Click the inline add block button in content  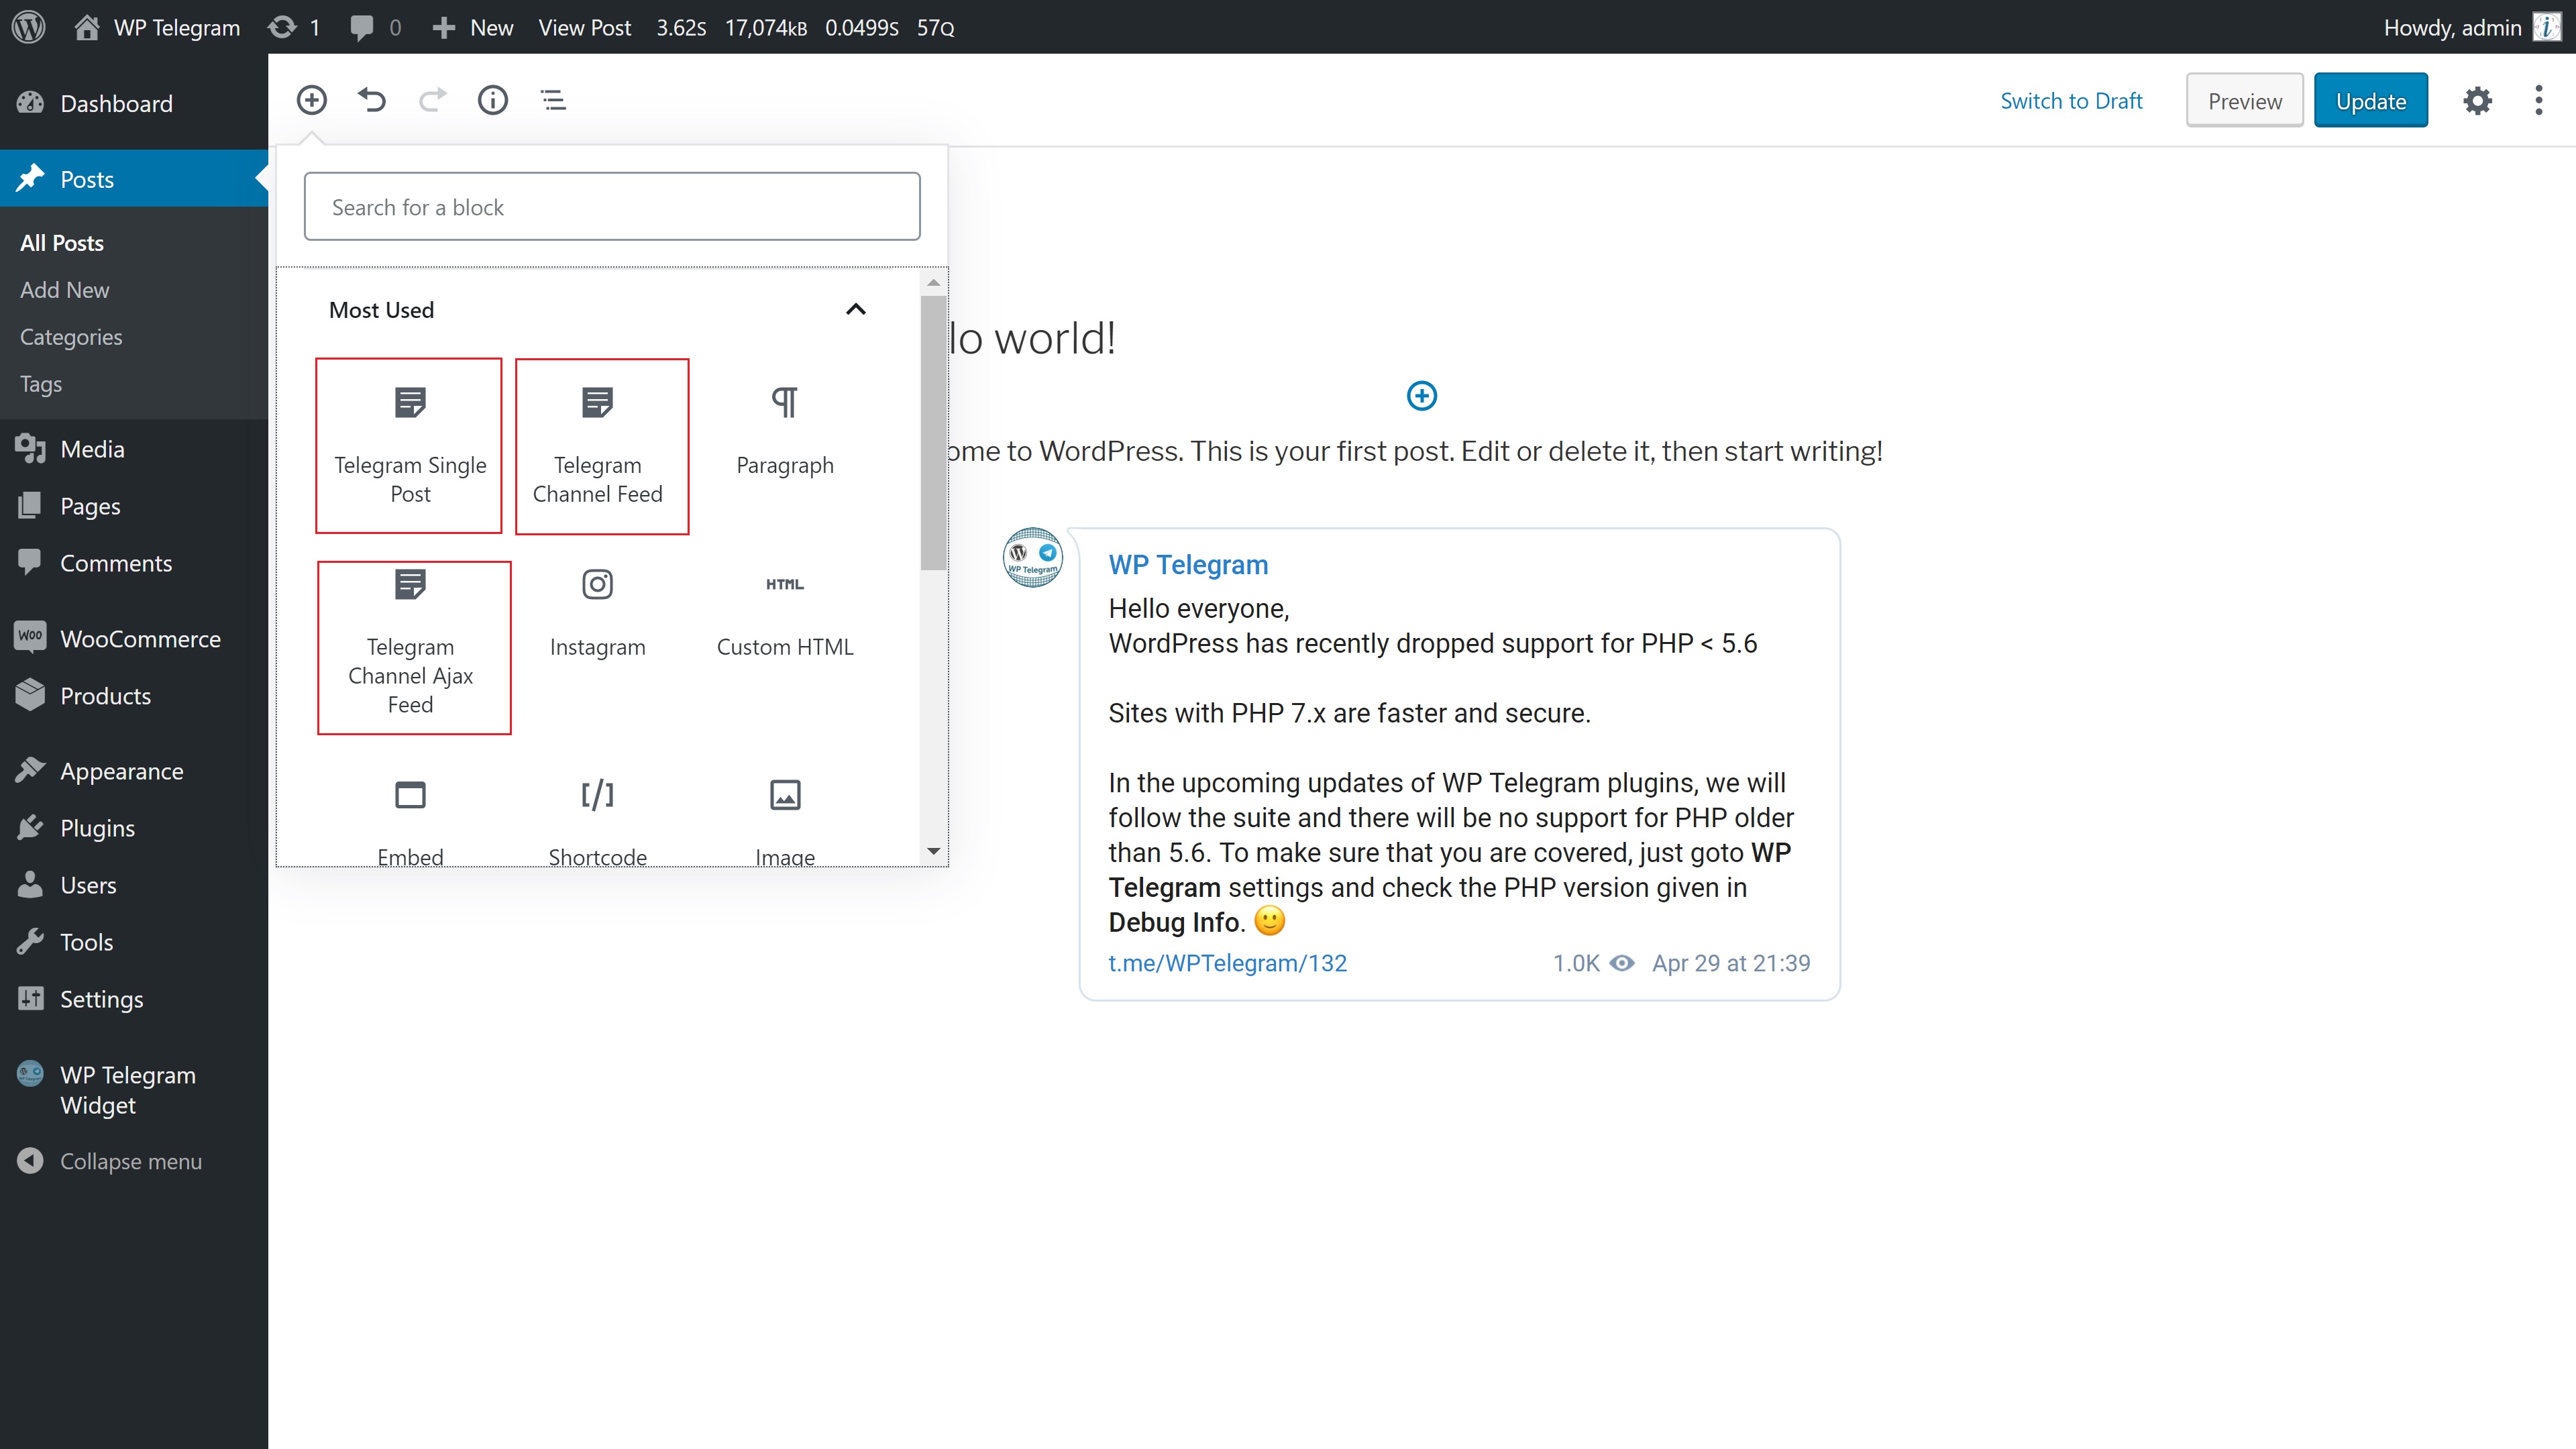click(x=1421, y=396)
